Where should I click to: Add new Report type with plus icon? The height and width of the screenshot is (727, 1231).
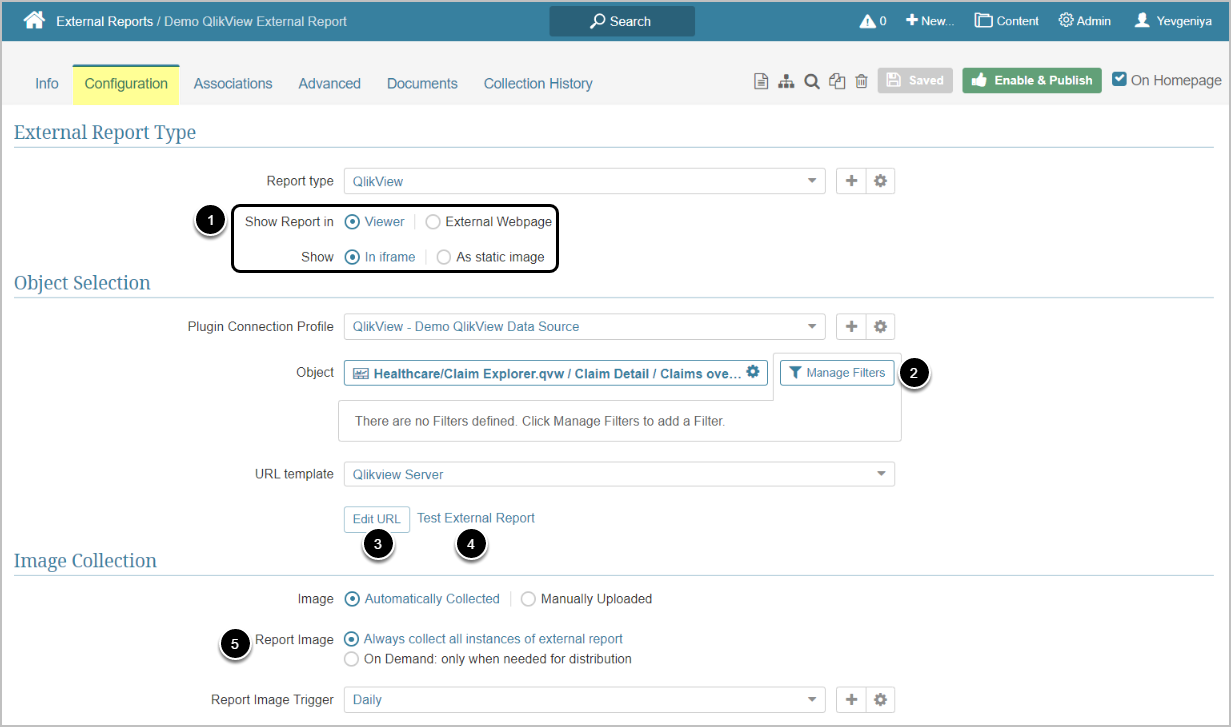coord(851,181)
